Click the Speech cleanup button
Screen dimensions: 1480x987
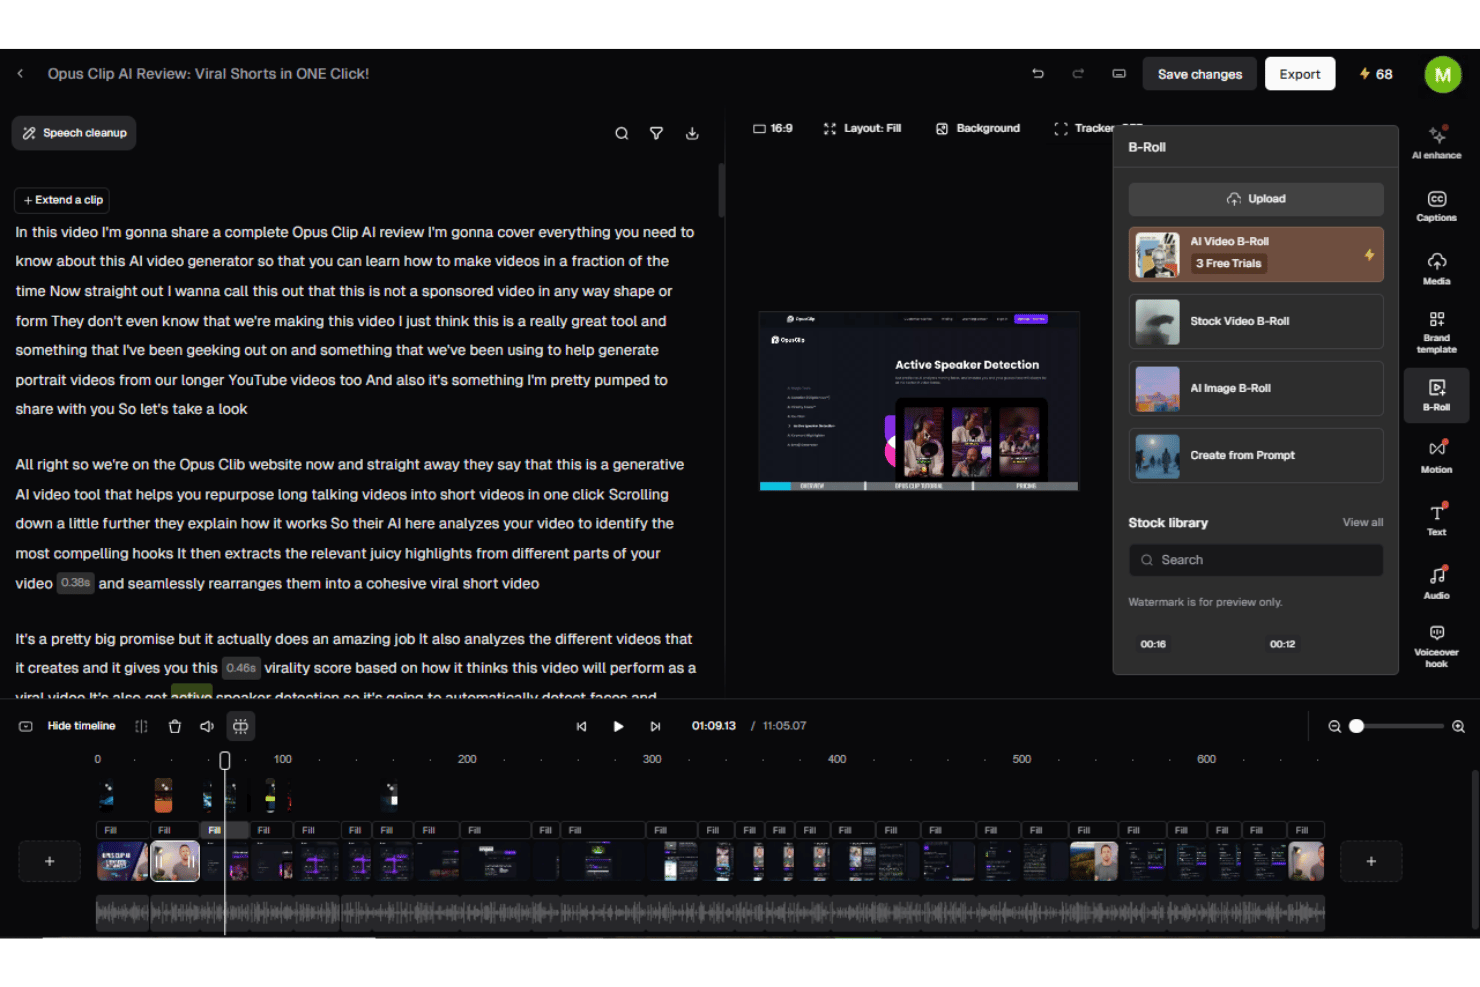click(x=74, y=133)
